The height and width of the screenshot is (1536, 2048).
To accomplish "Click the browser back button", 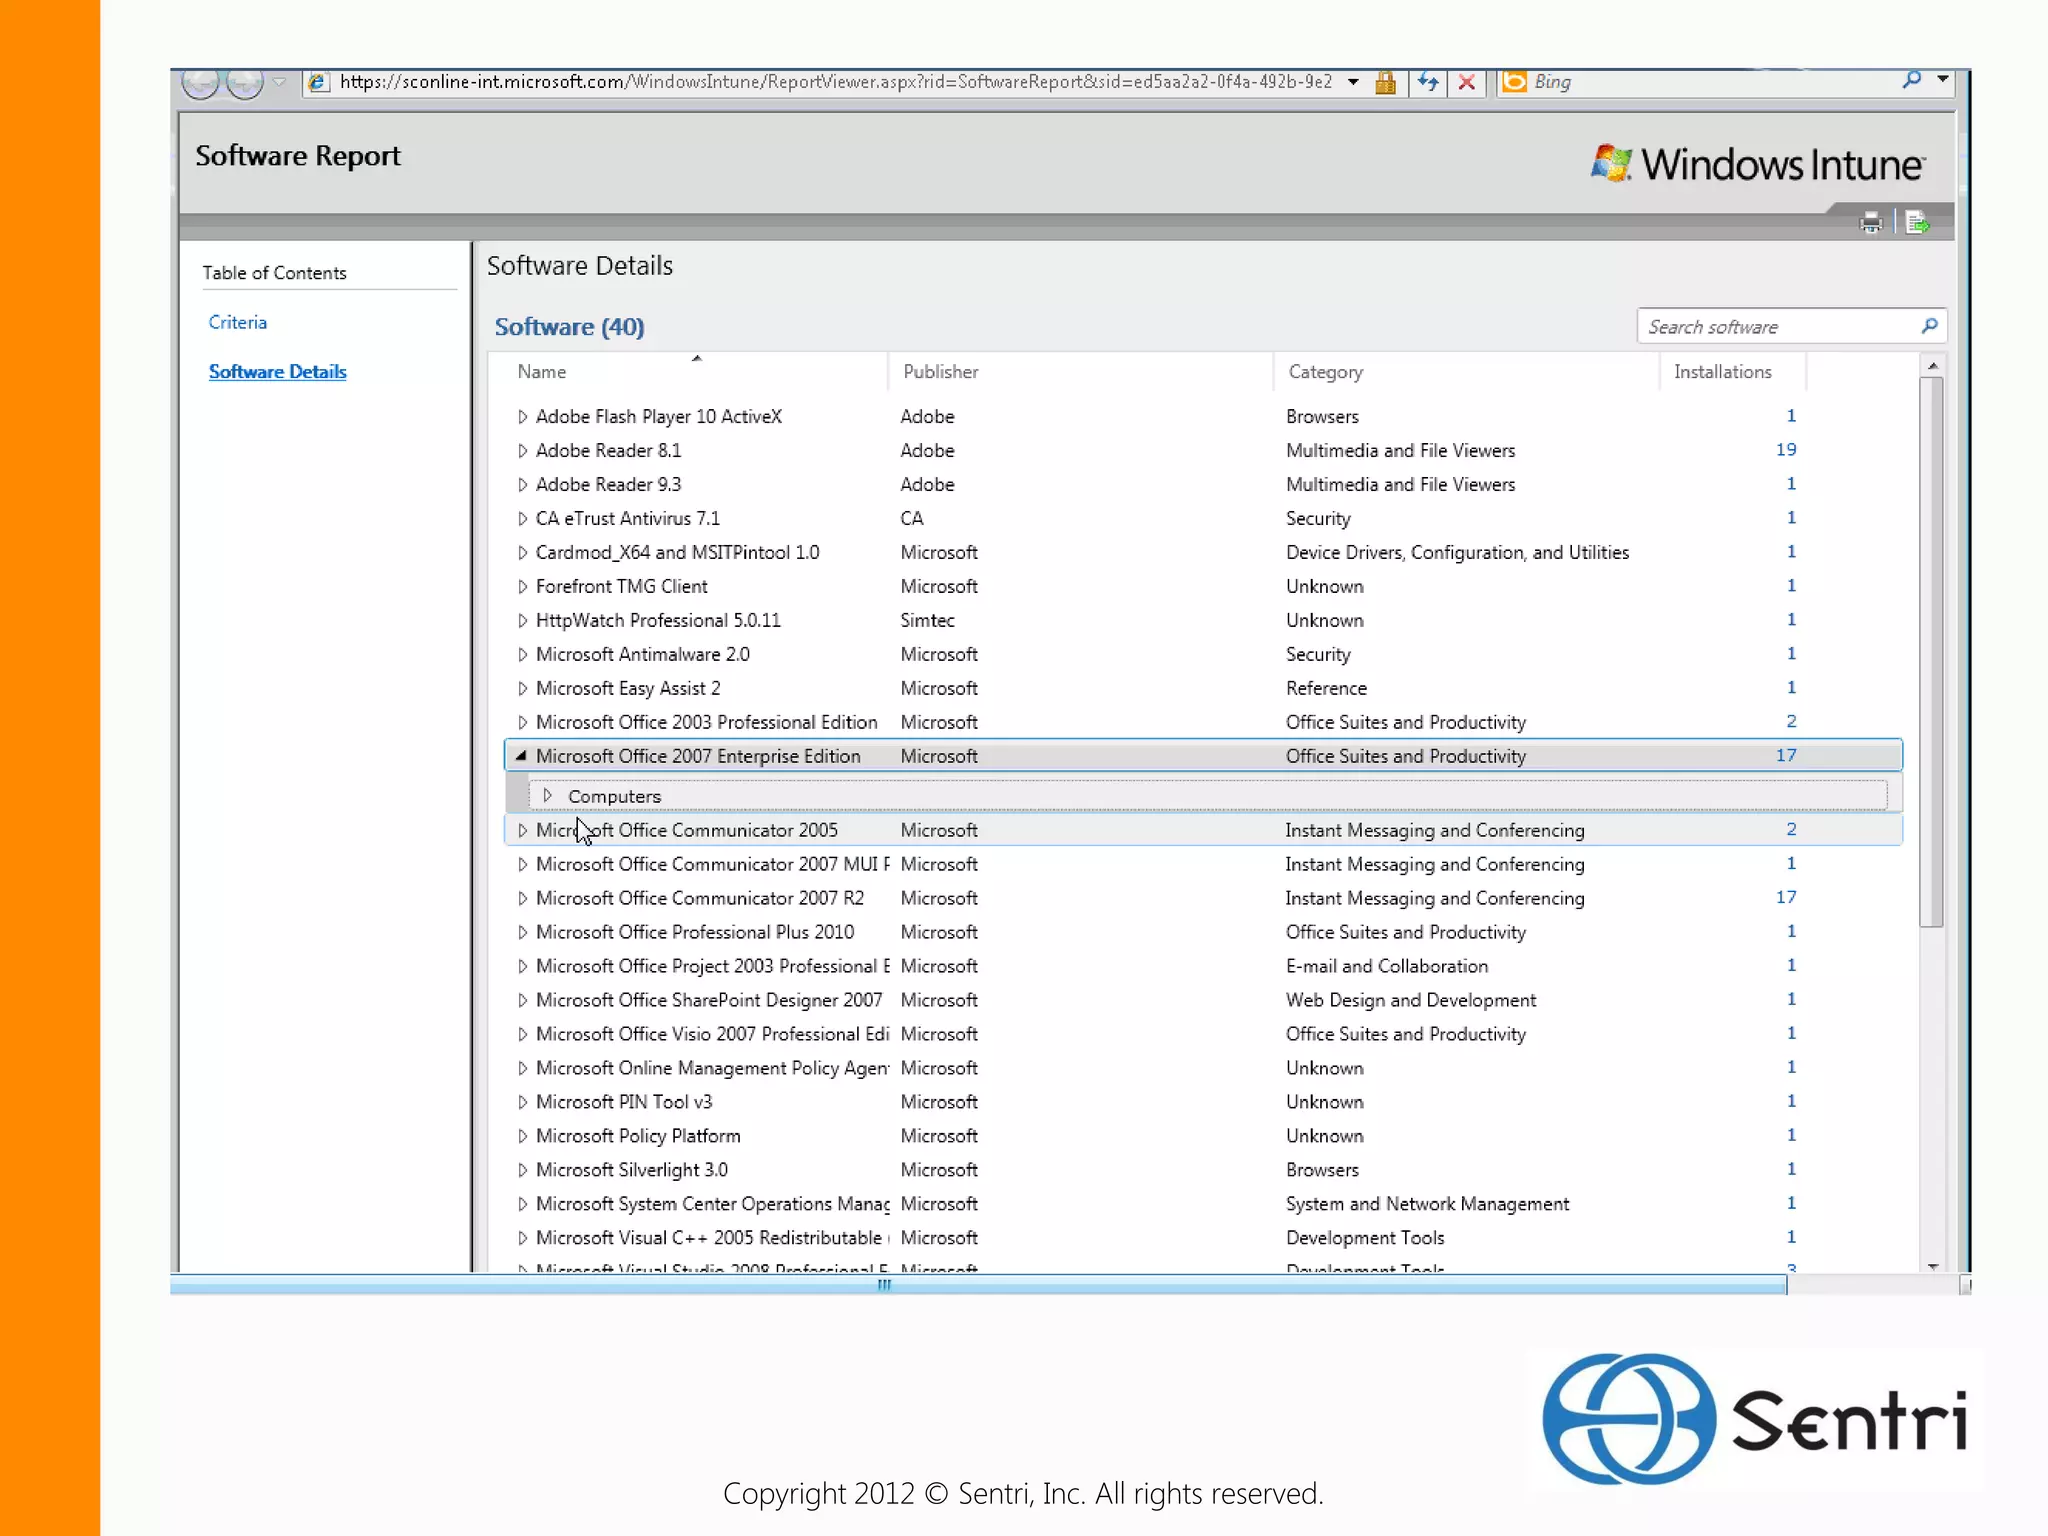I will (x=200, y=82).
